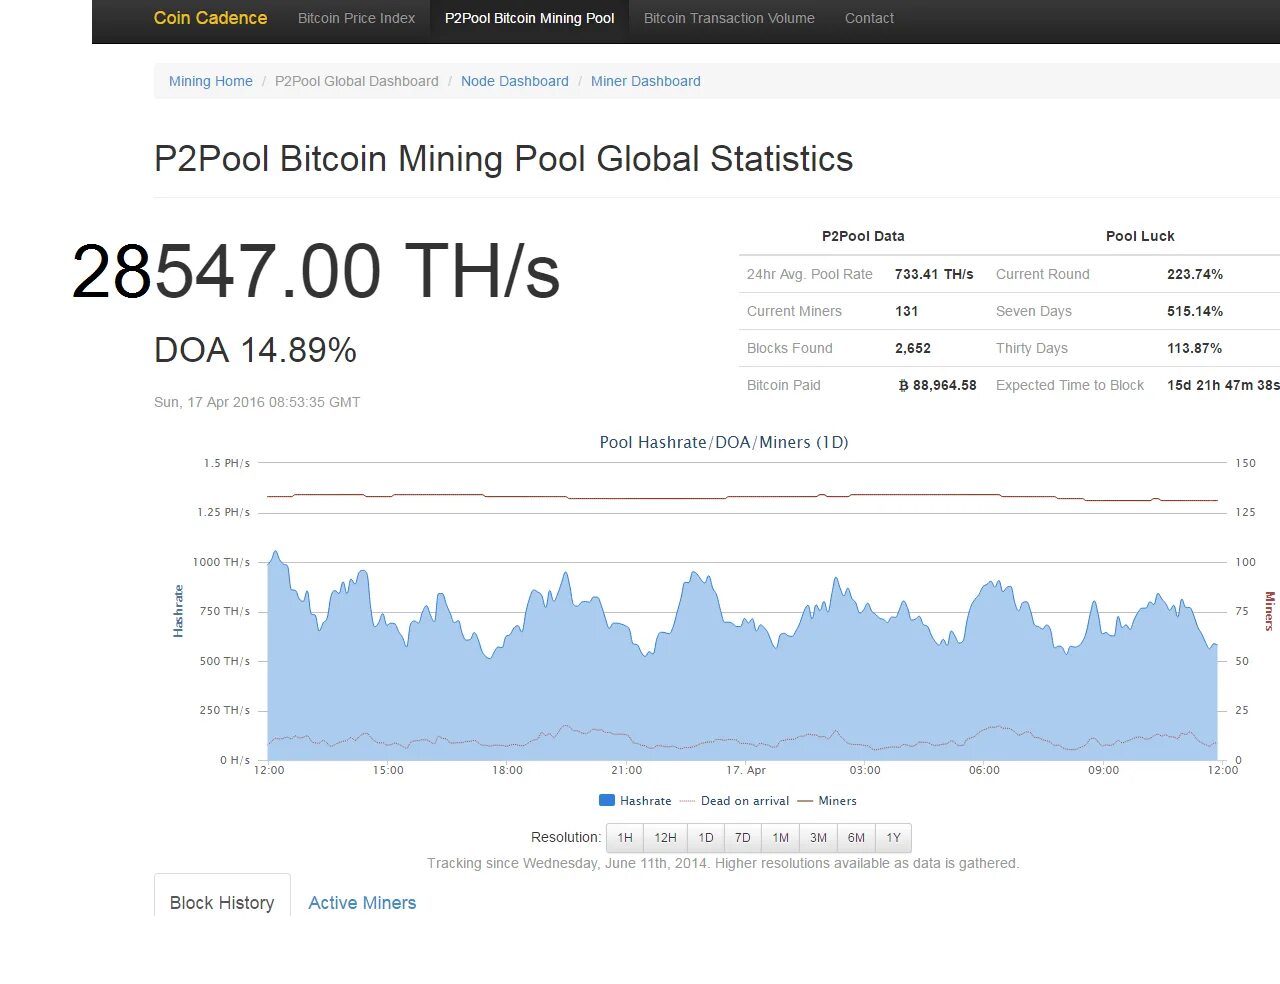The height and width of the screenshot is (984, 1280).
Task: Click Expected Time to Block value
Action: 1223,385
